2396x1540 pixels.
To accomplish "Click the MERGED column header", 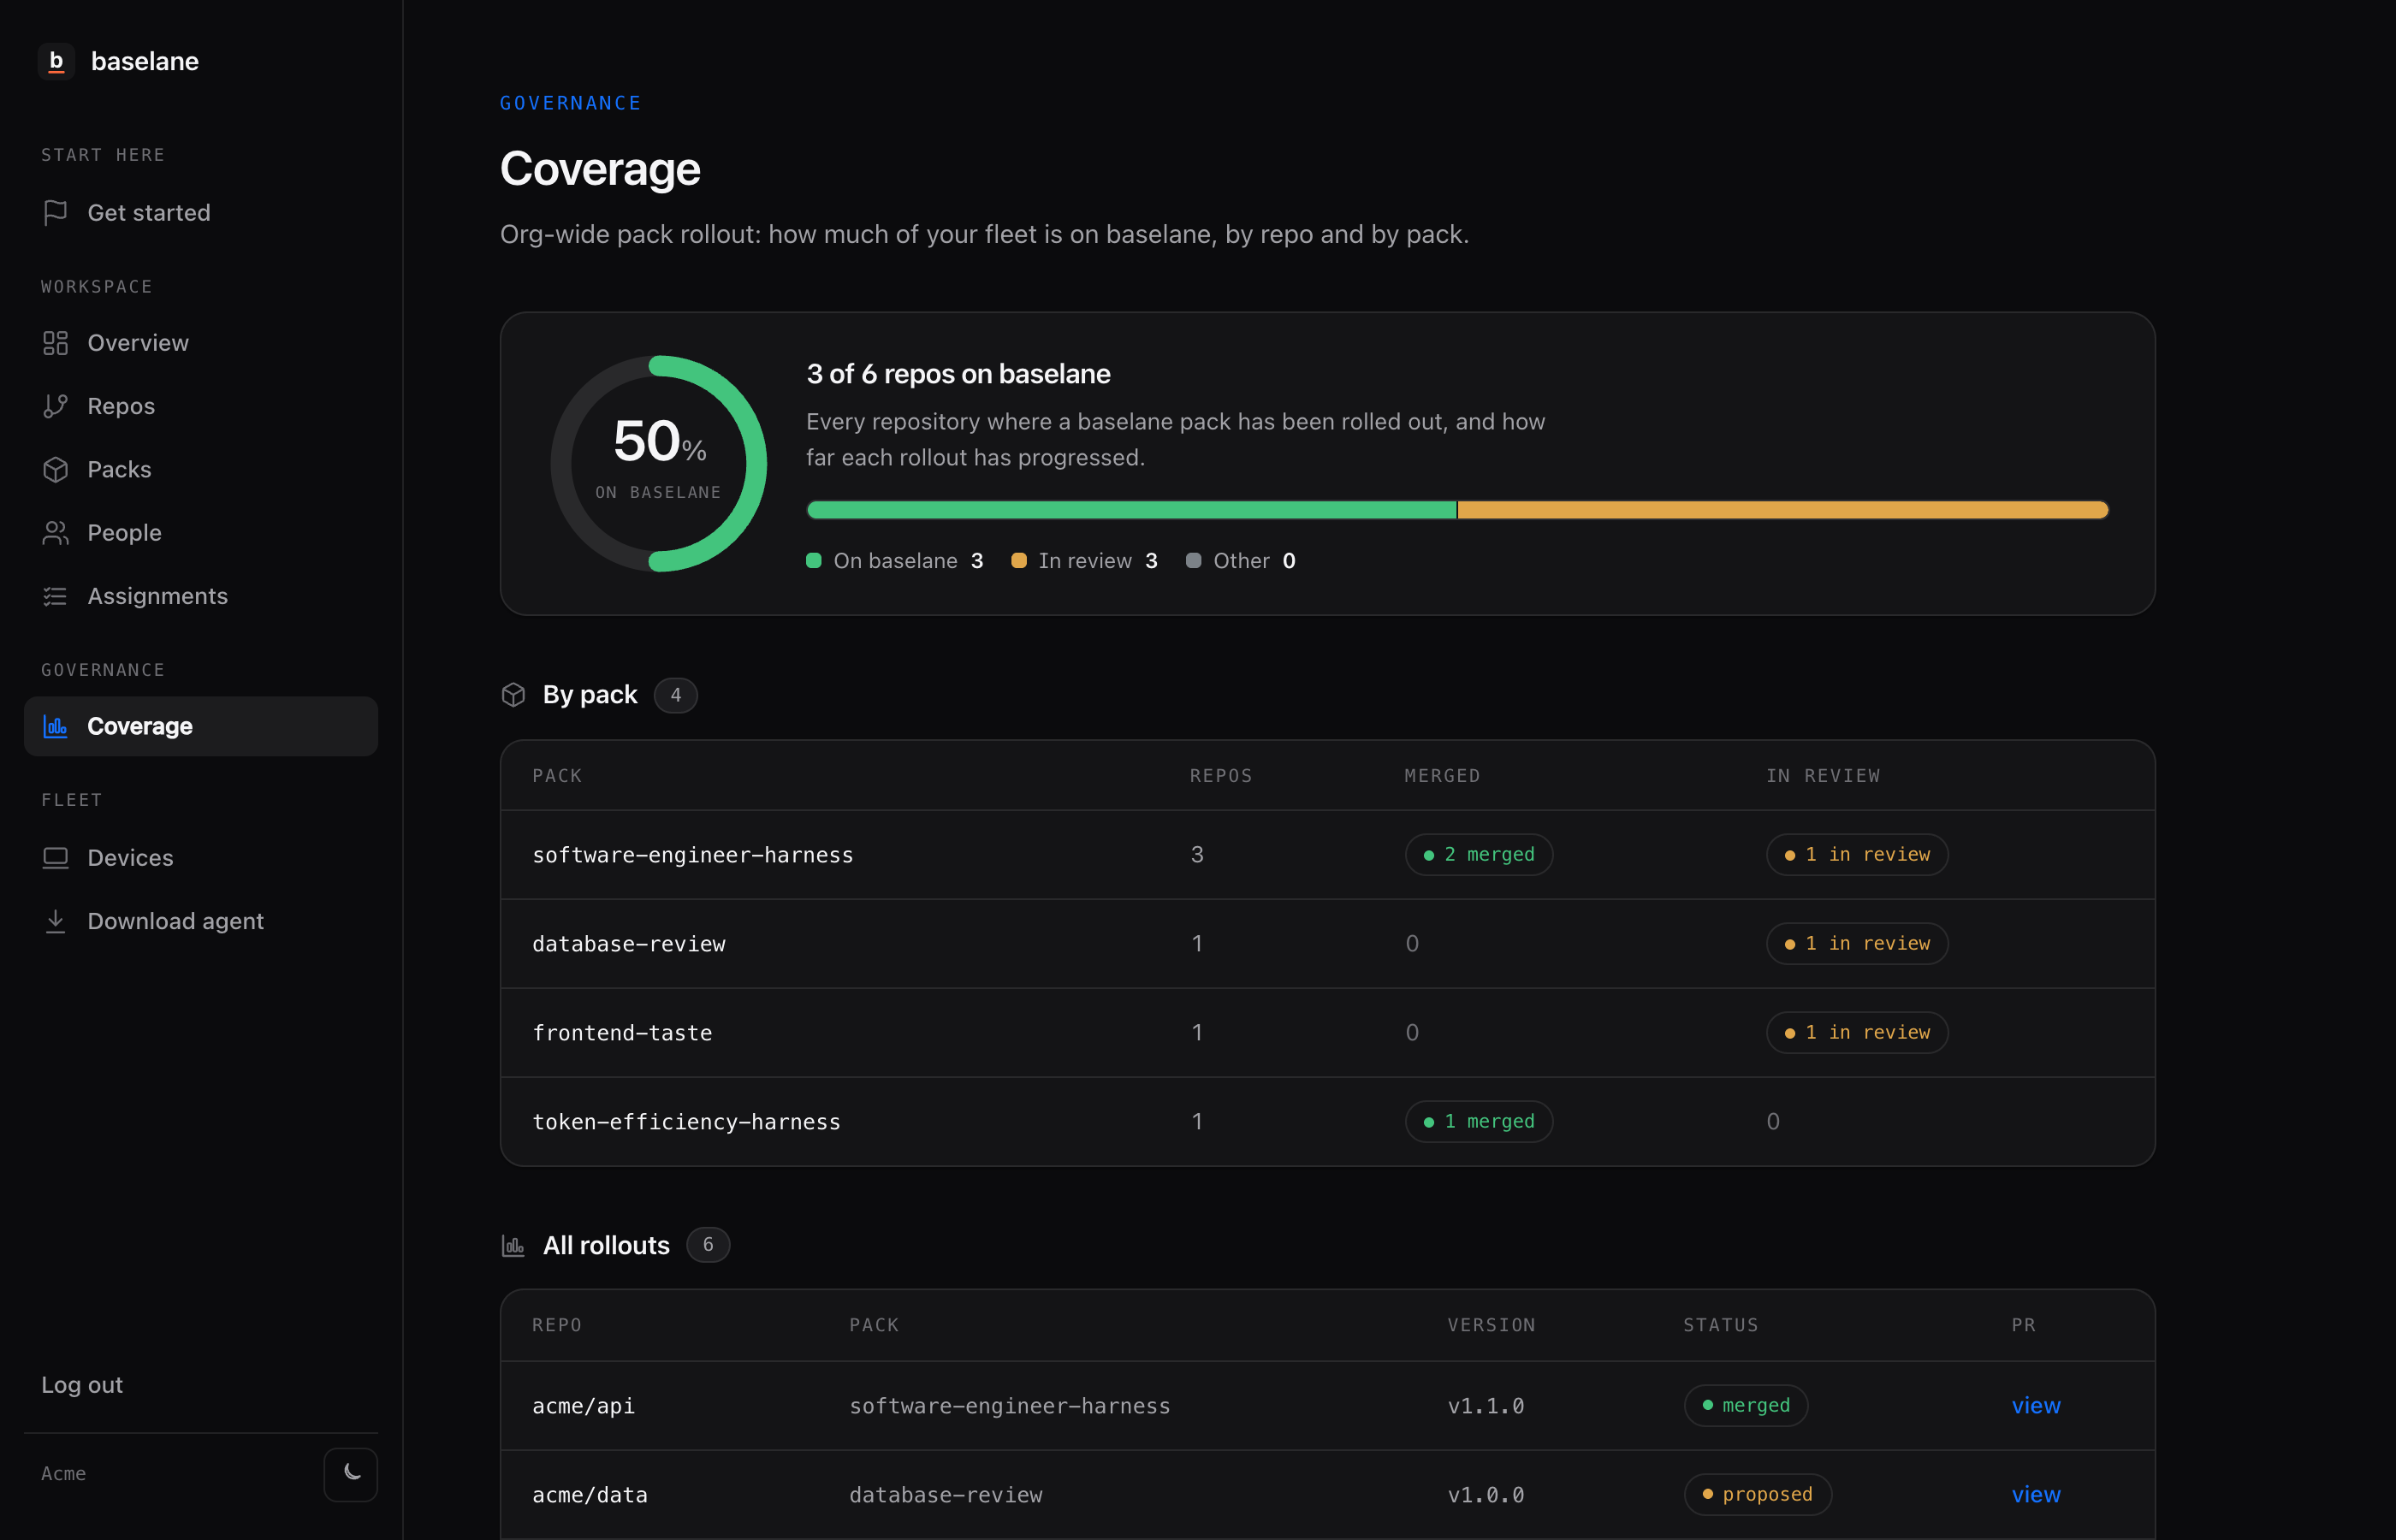I will click(1442, 776).
